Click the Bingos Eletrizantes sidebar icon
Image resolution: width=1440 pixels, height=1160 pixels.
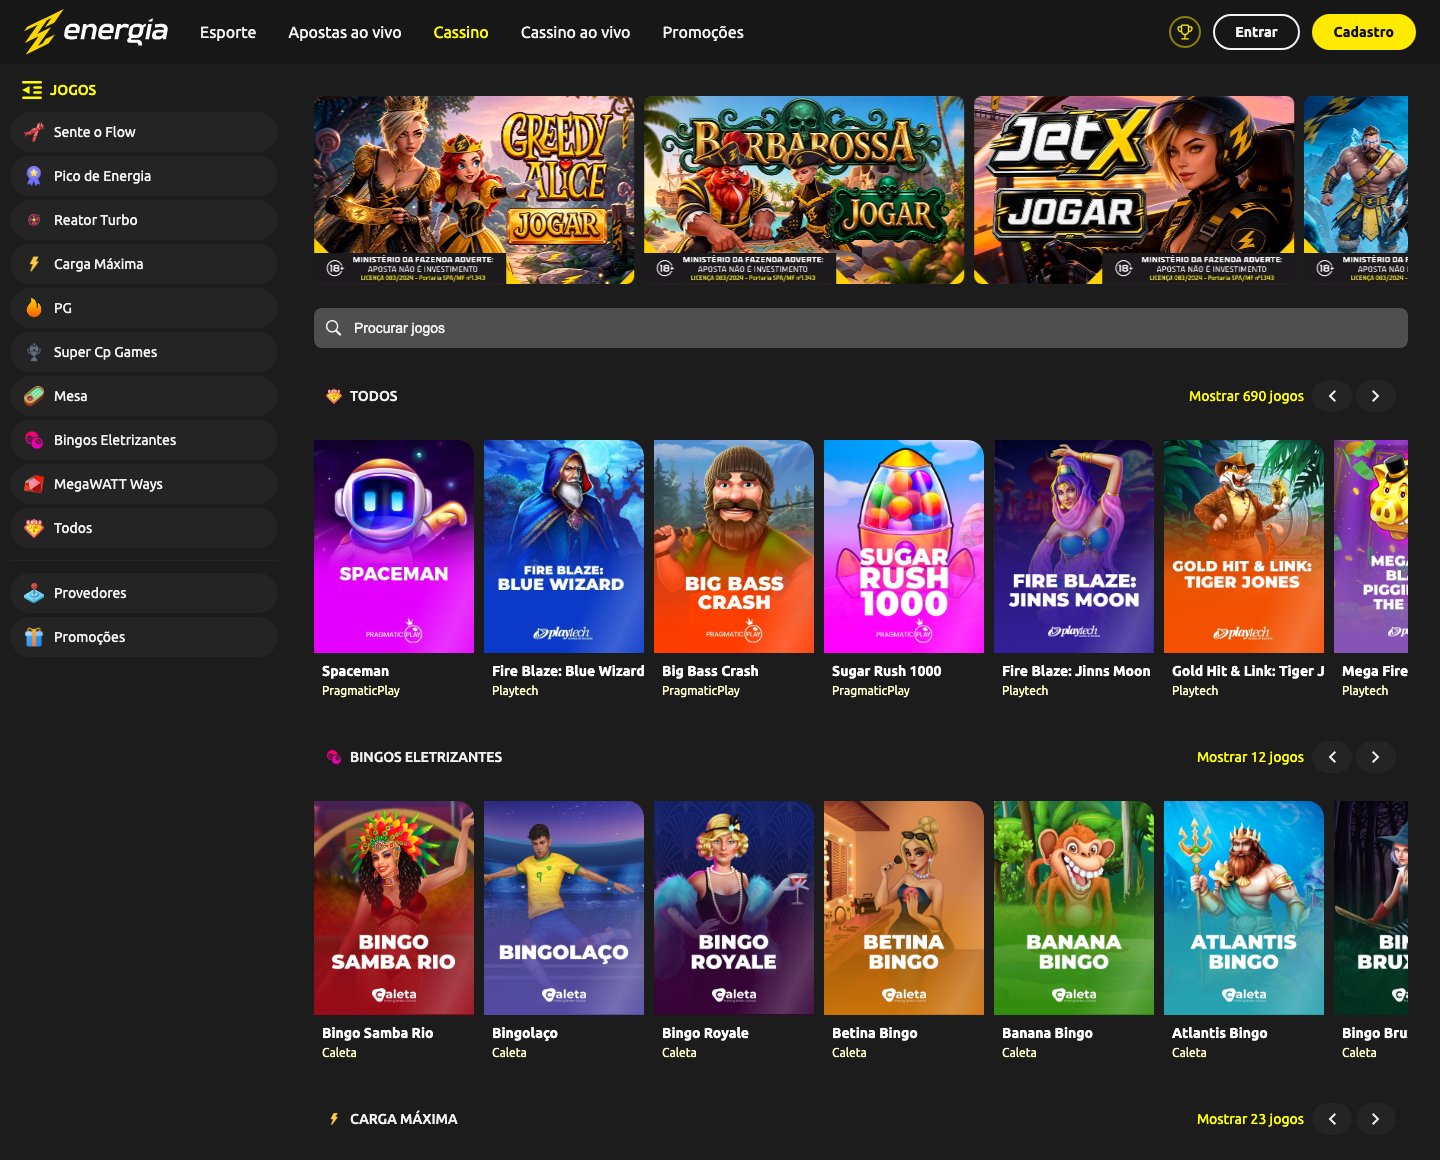[34, 440]
